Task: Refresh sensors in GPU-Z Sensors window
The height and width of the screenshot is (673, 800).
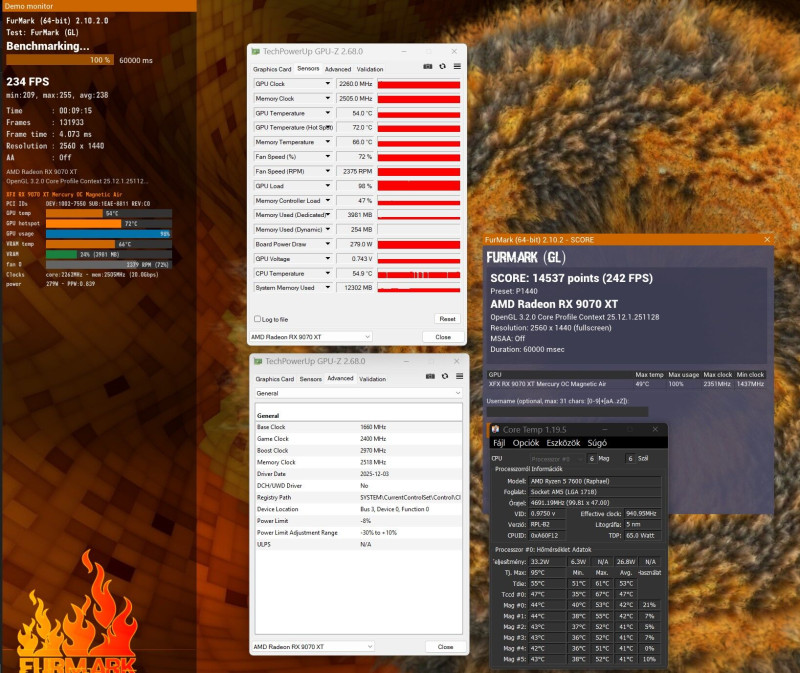Action: [442, 66]
